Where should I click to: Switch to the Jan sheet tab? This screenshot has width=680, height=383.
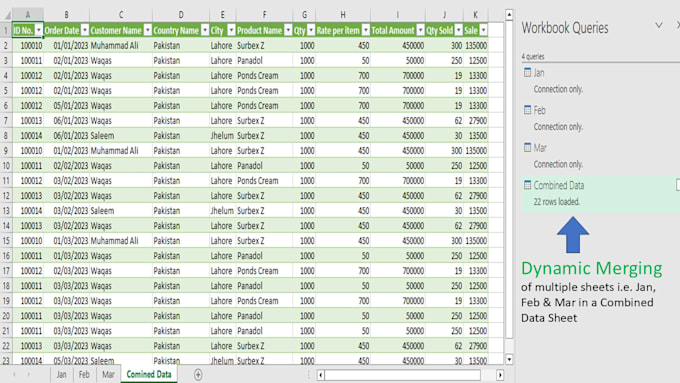(x=62, y=374)
